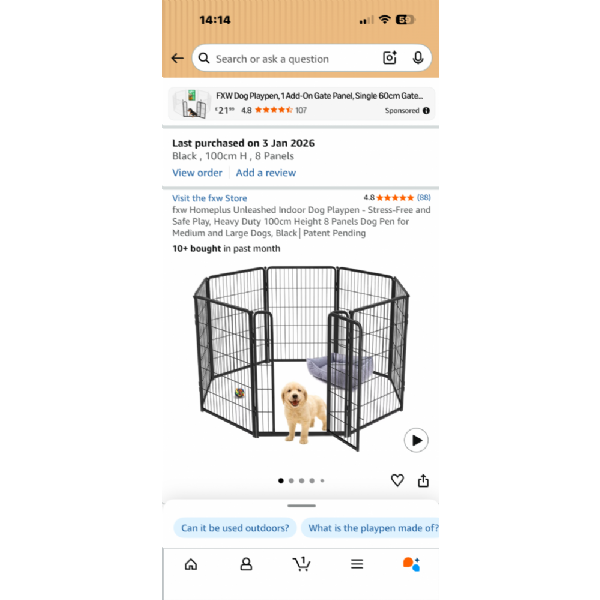Tap the microphone voice search icon

418,58
